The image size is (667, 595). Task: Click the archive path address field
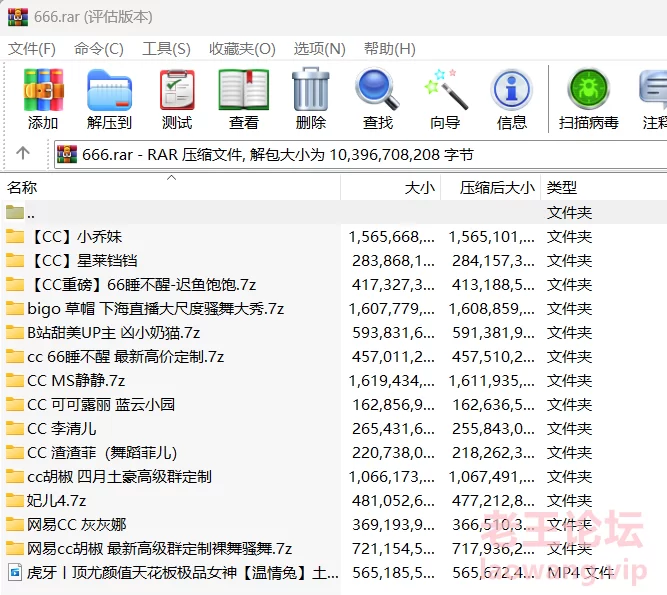click(361, 154)
